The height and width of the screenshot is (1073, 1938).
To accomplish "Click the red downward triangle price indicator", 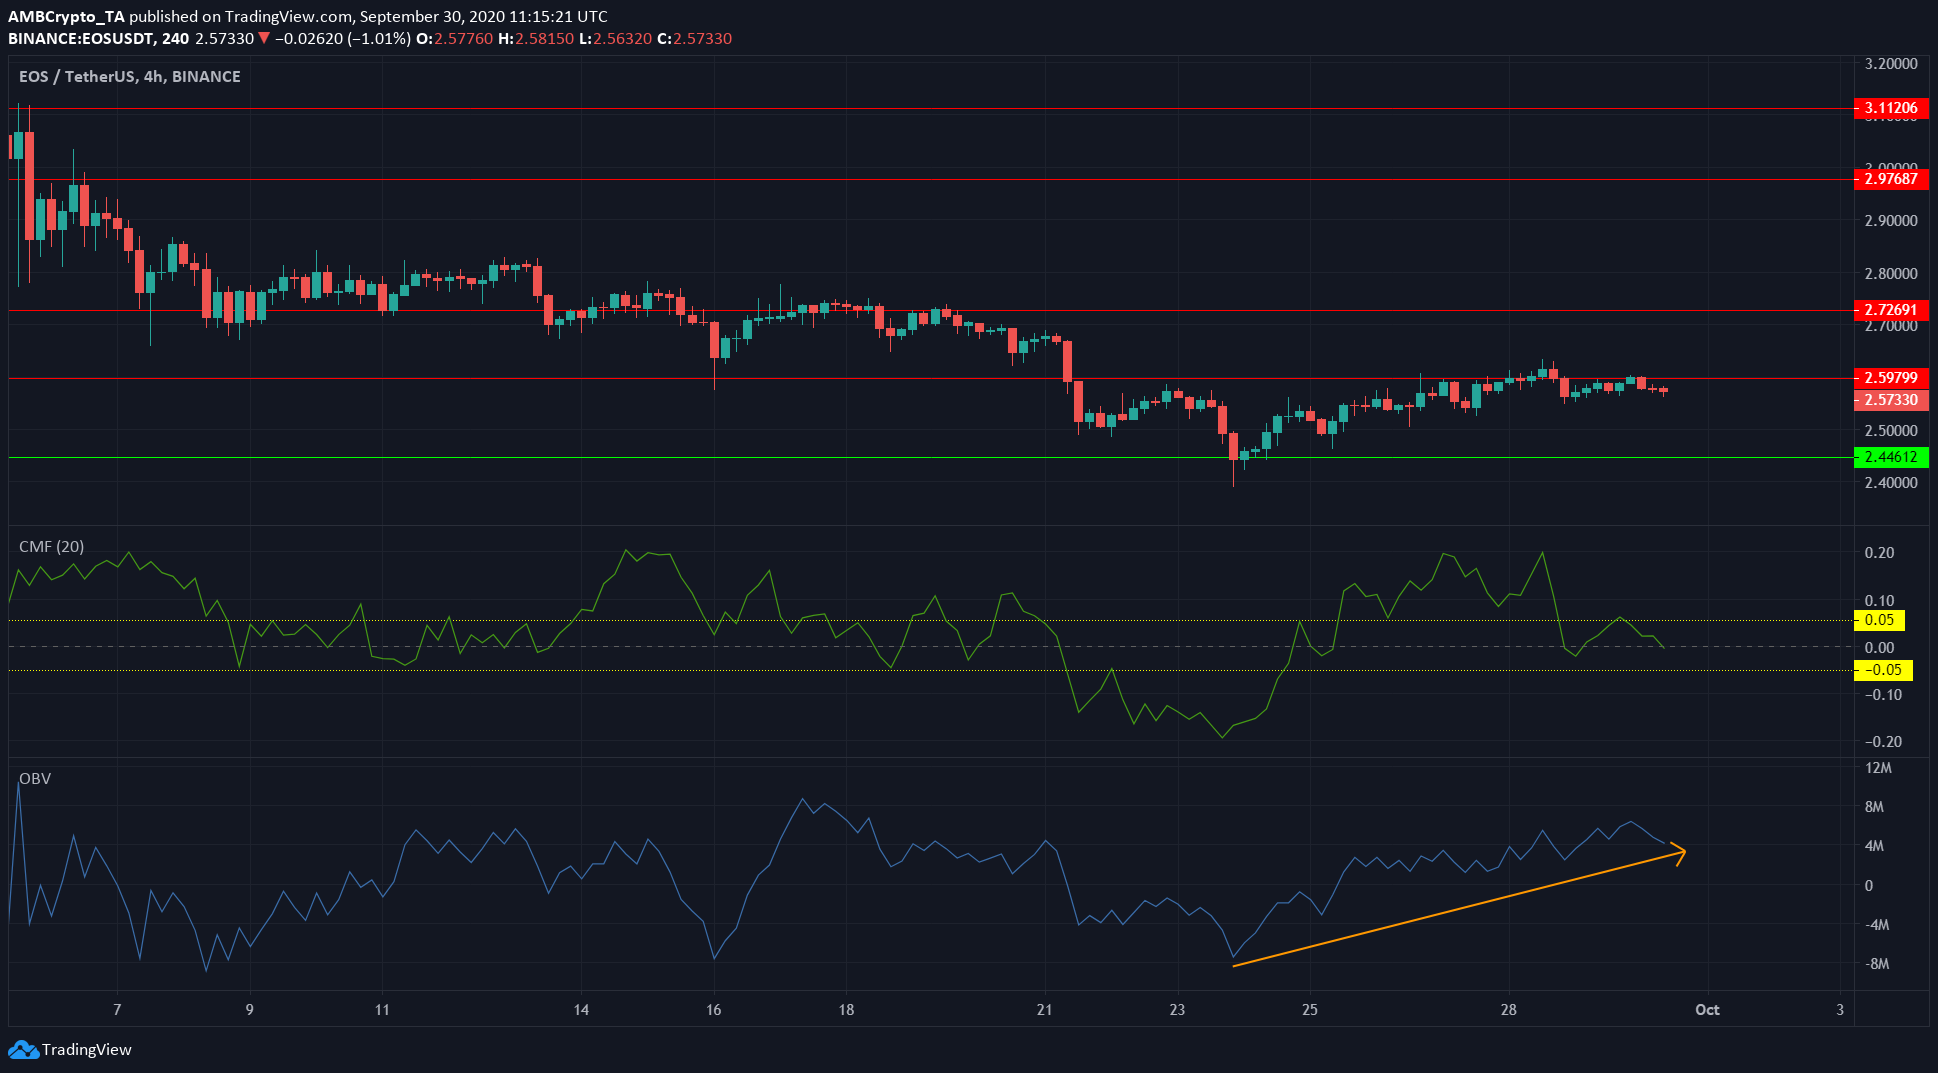I will click(x=263, y=38).
